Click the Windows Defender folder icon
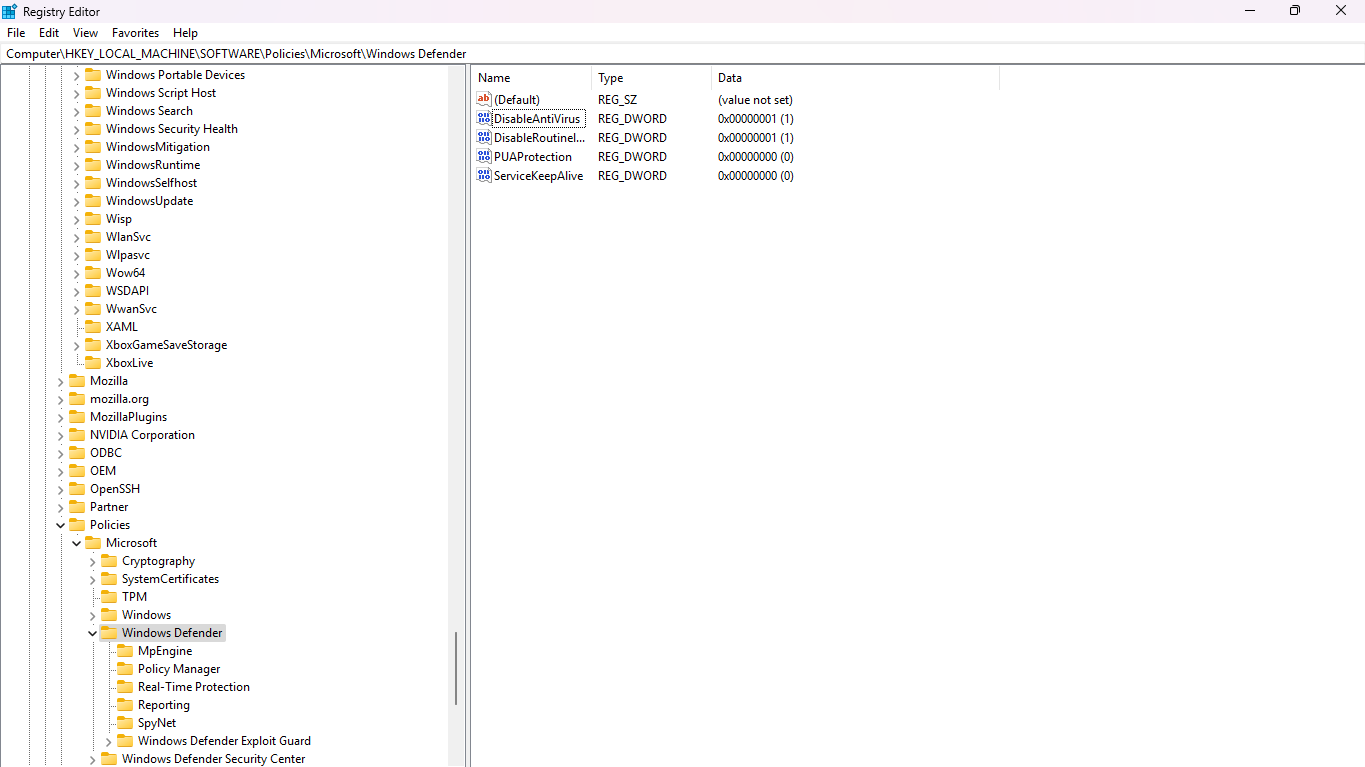The width and height of the screenshot is (1365, 767). tap(109, 633)
